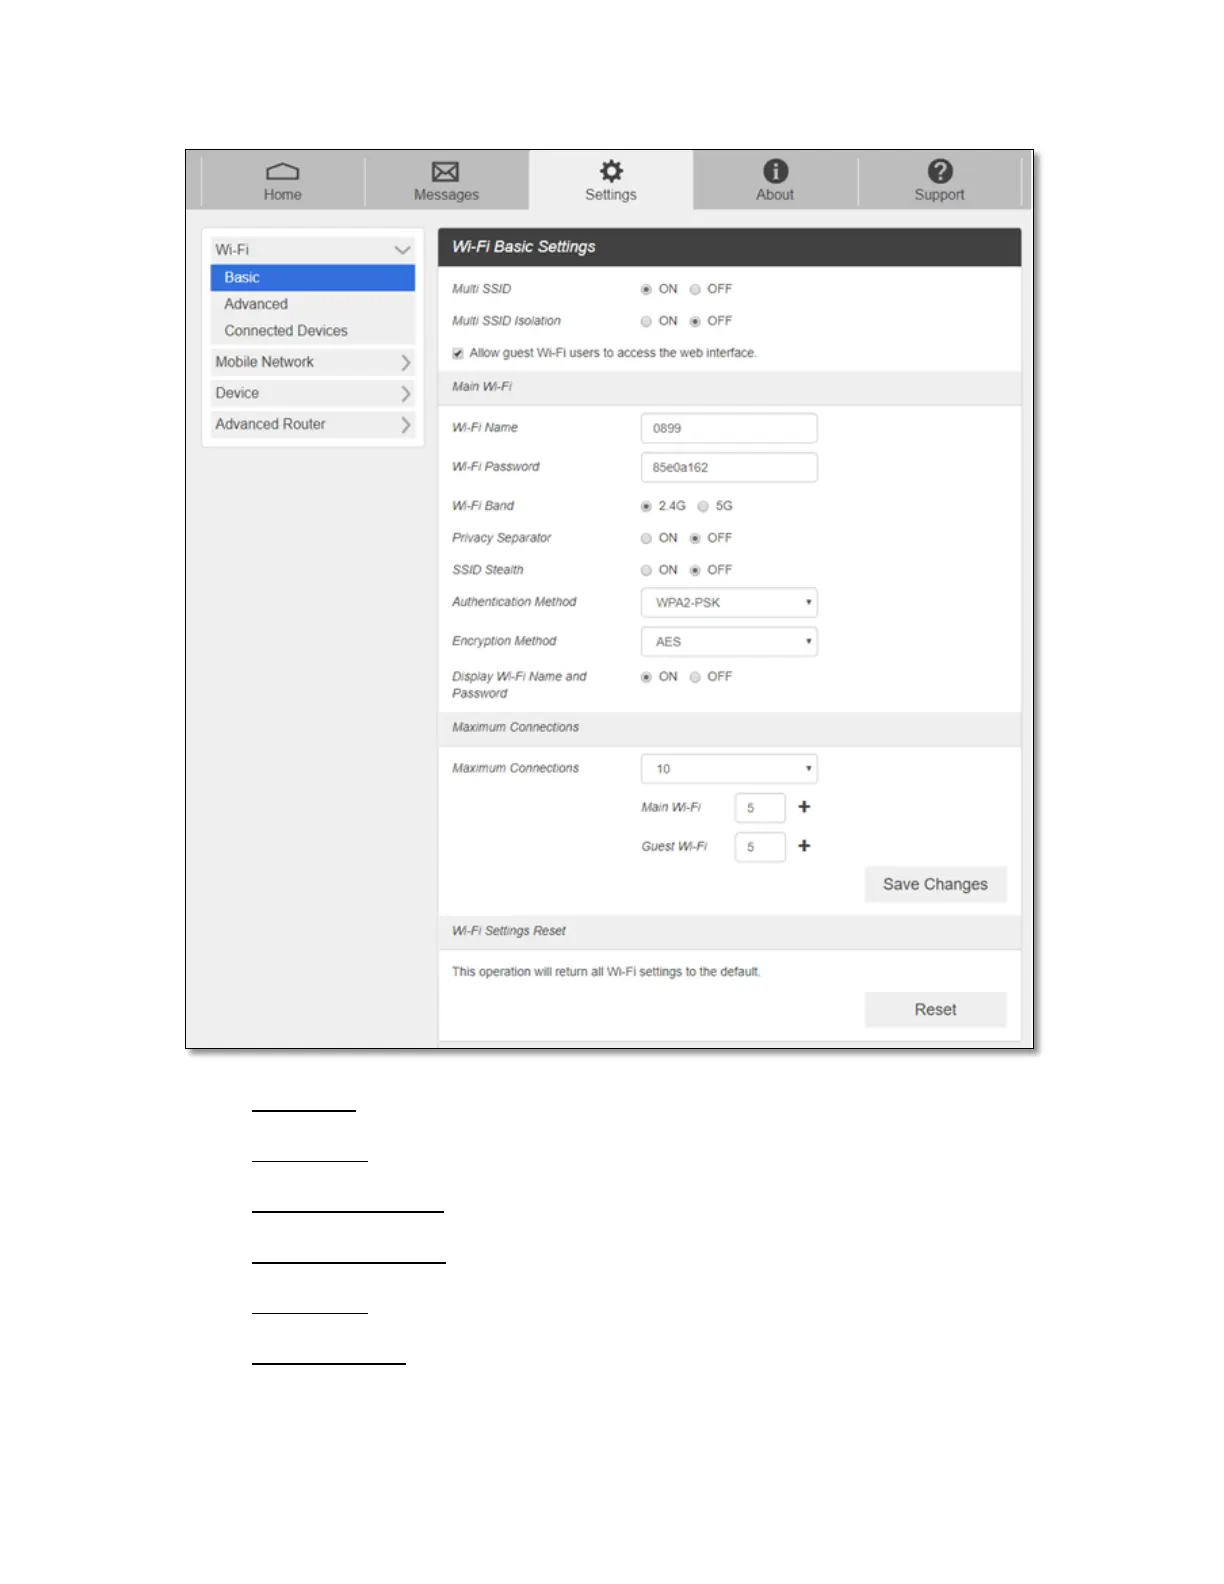Click the Wi-Fi Name input field
The height and width of the screenshot is (1584, 1224).
tap(729, 428)
